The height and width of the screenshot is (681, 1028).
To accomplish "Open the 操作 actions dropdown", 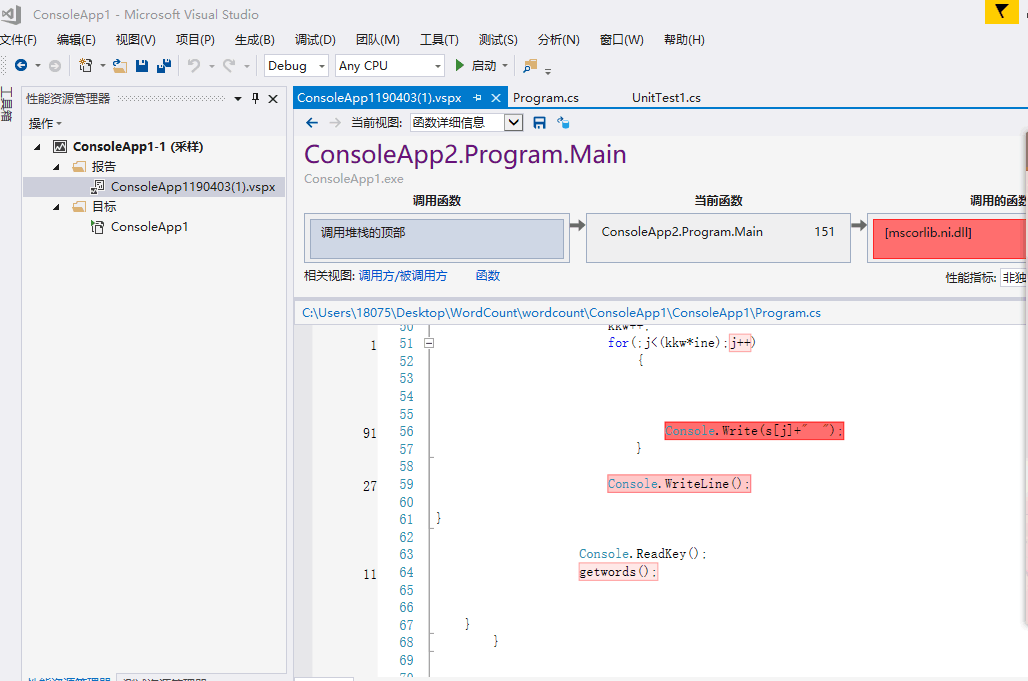I will [x=45, y=123].
